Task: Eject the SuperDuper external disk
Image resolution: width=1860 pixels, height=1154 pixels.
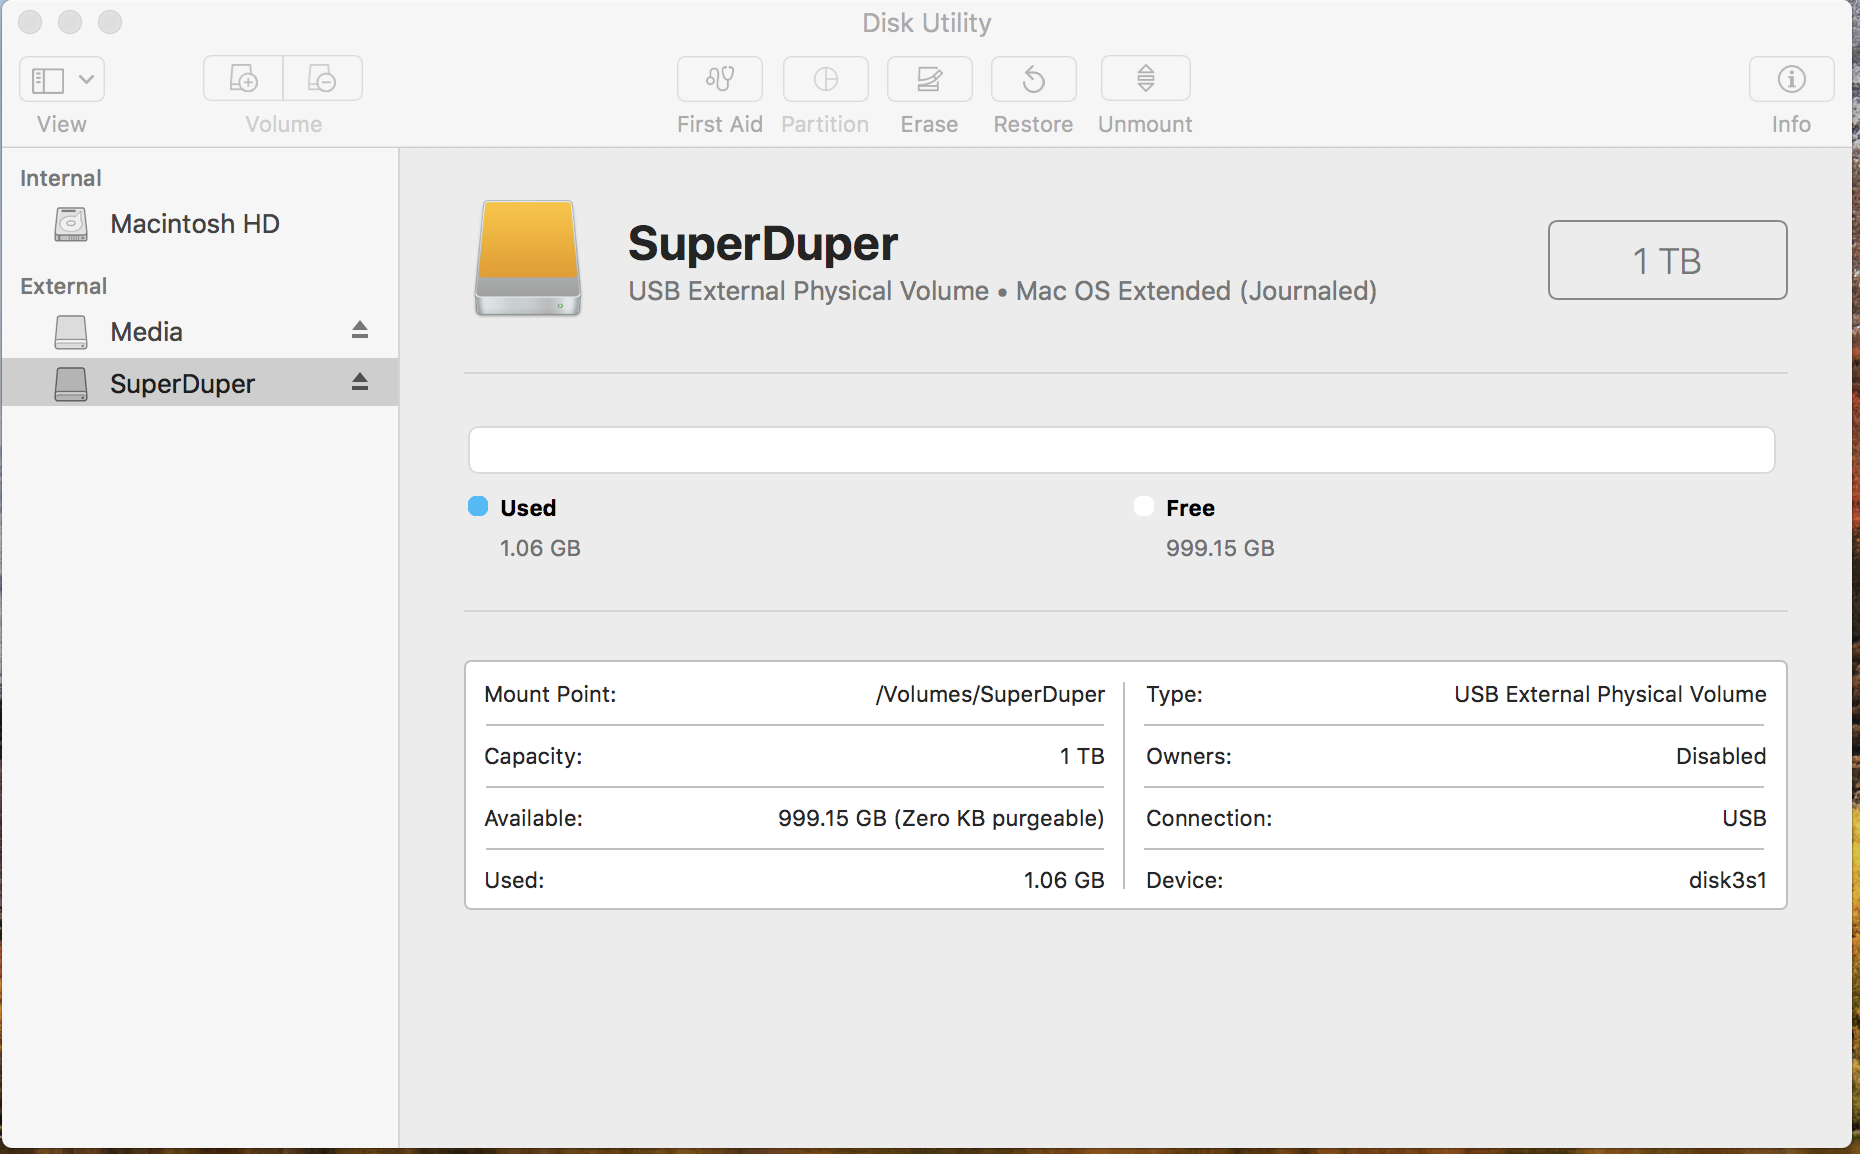Action: (359, 383)
